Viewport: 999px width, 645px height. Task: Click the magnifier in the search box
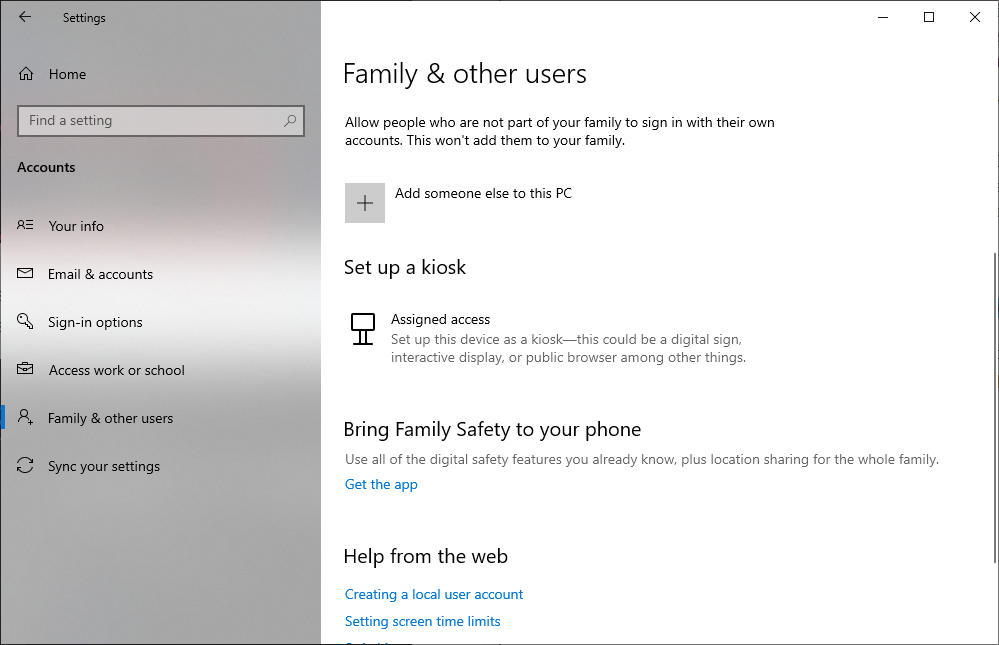click(x=290, y=120)
